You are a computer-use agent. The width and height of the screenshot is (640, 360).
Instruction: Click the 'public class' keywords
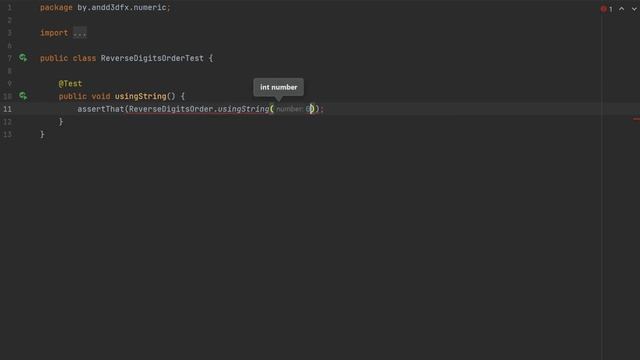coord(68,58)
